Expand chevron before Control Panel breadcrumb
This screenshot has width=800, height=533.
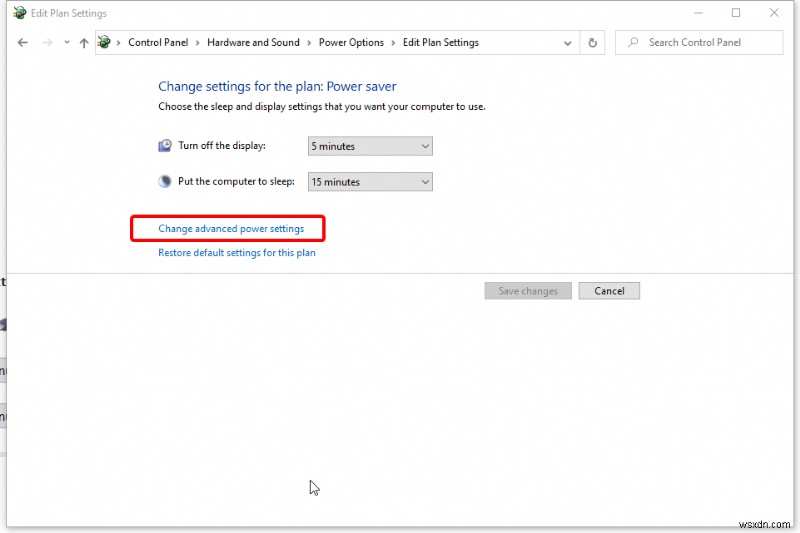pos(118,43)
